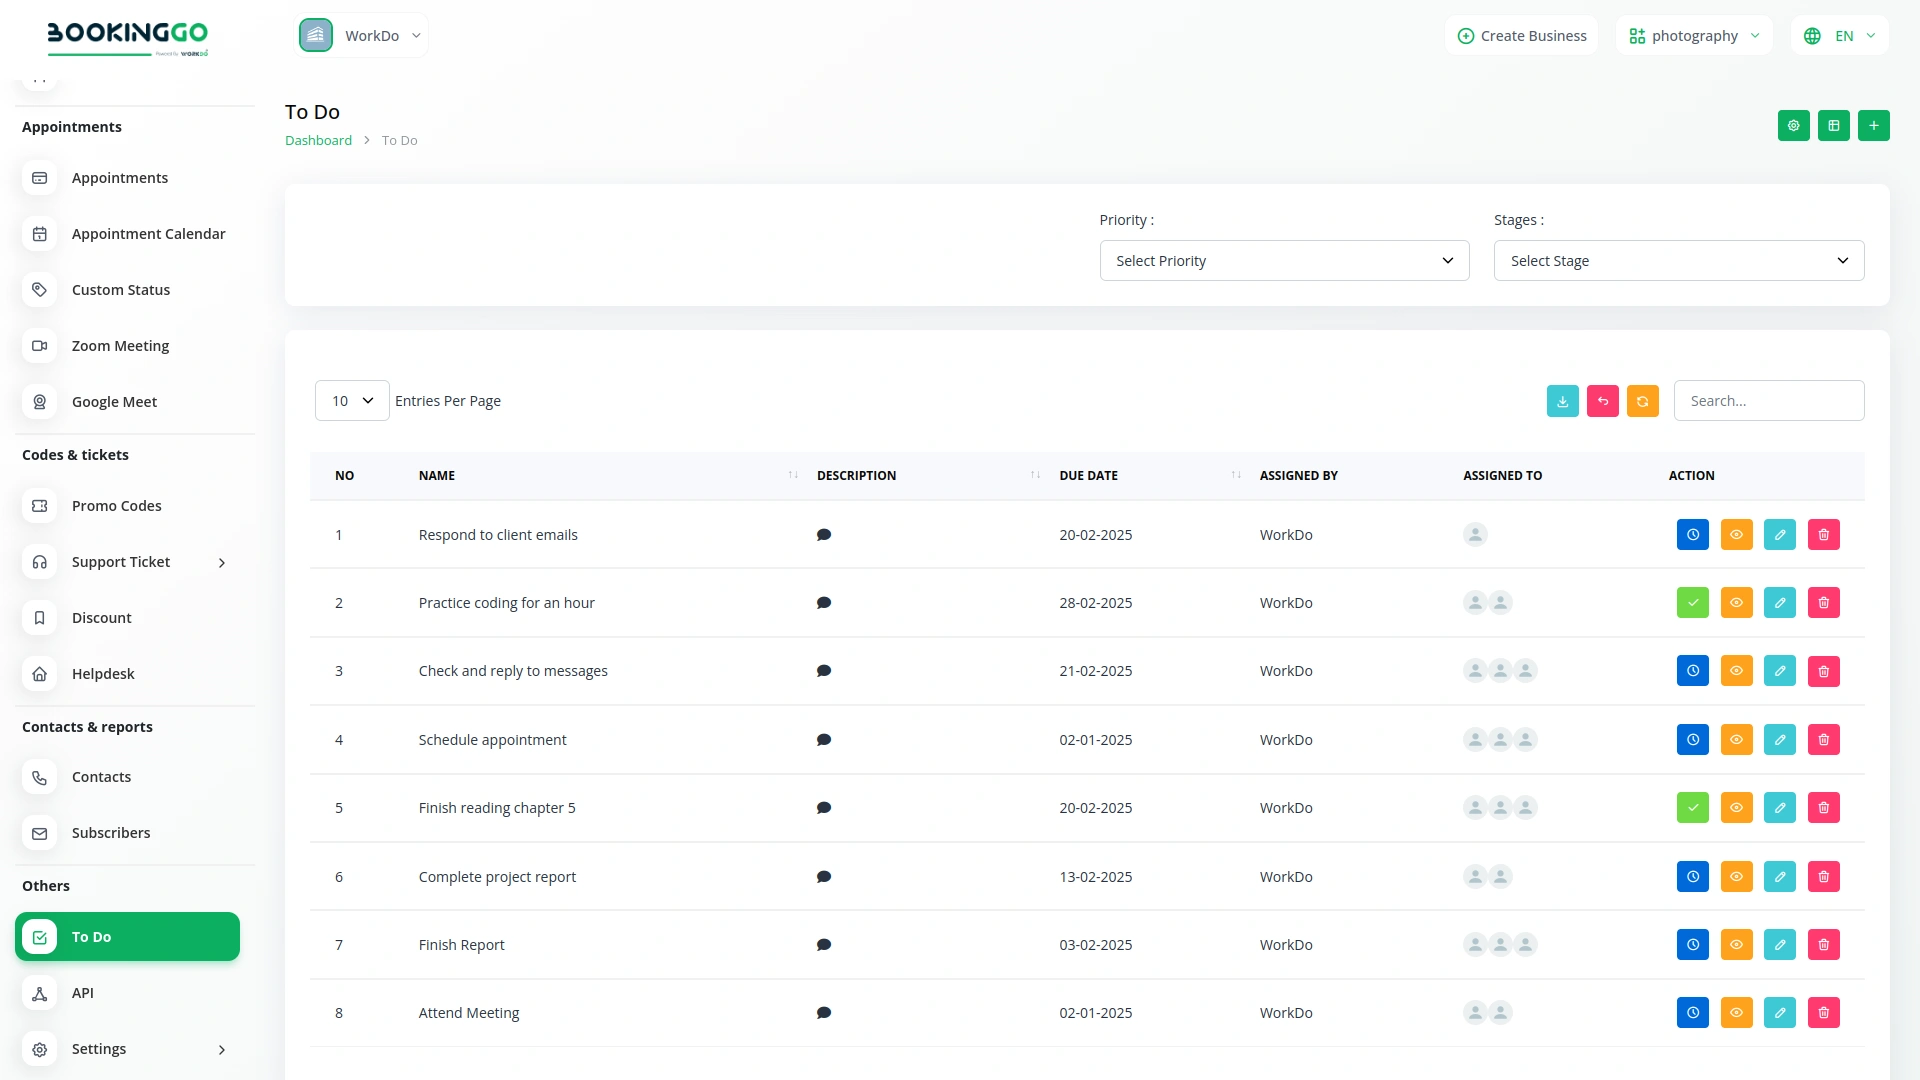The width and height of the screenshot is (1920, 1080).
Task: Click the orange refresh icon near the search box
Action: (1642, 401)
